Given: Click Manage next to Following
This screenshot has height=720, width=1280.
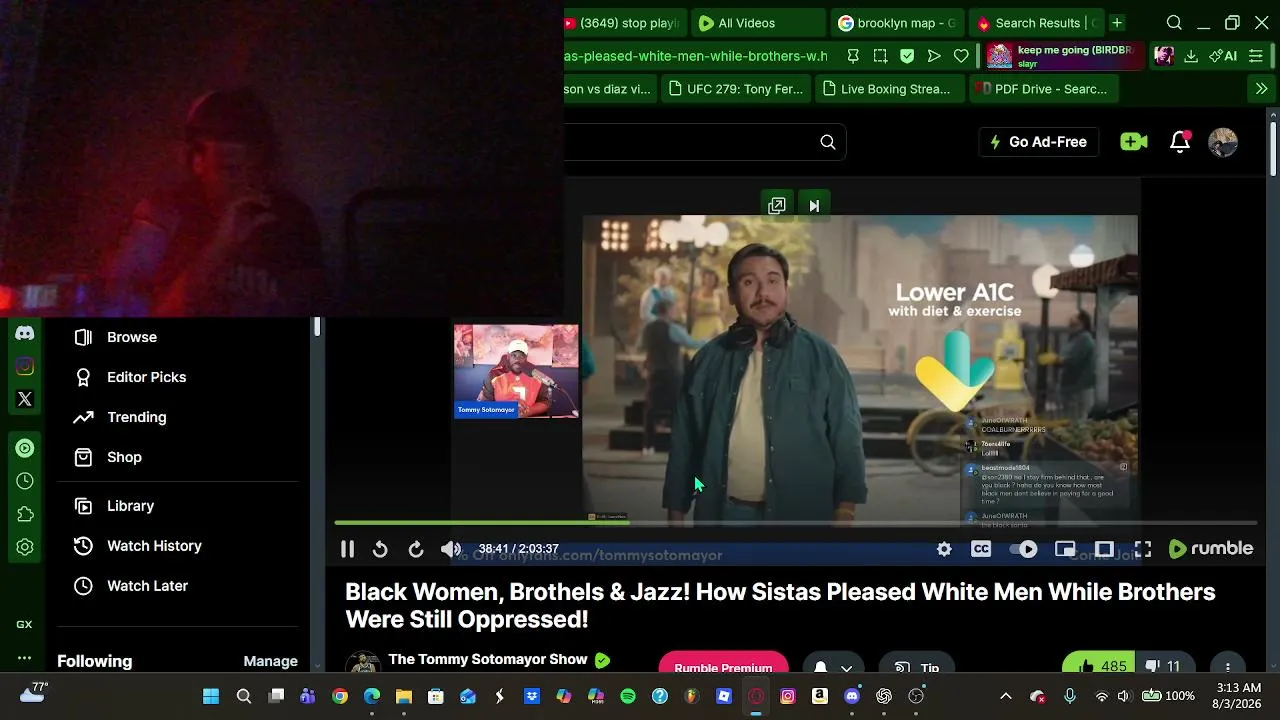Looking at the screenshot, I should (270, 661).
